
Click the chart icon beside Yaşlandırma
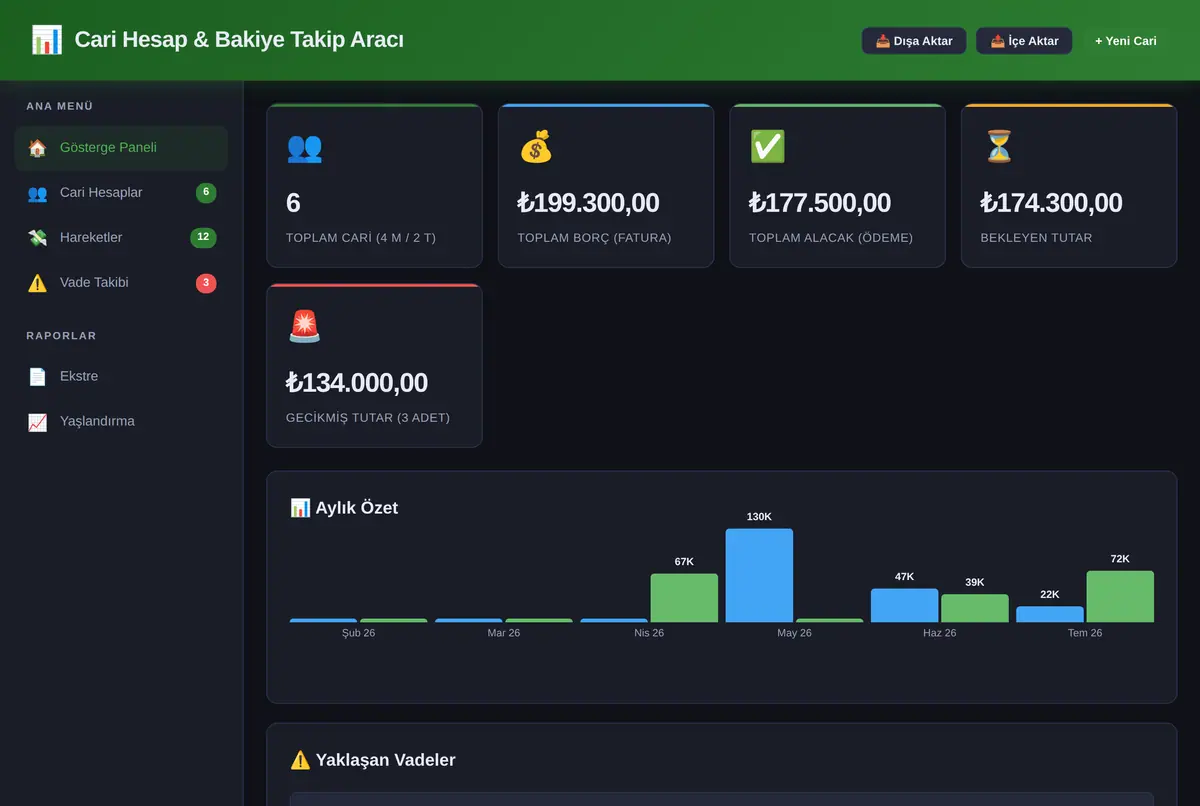click(37, 422)
